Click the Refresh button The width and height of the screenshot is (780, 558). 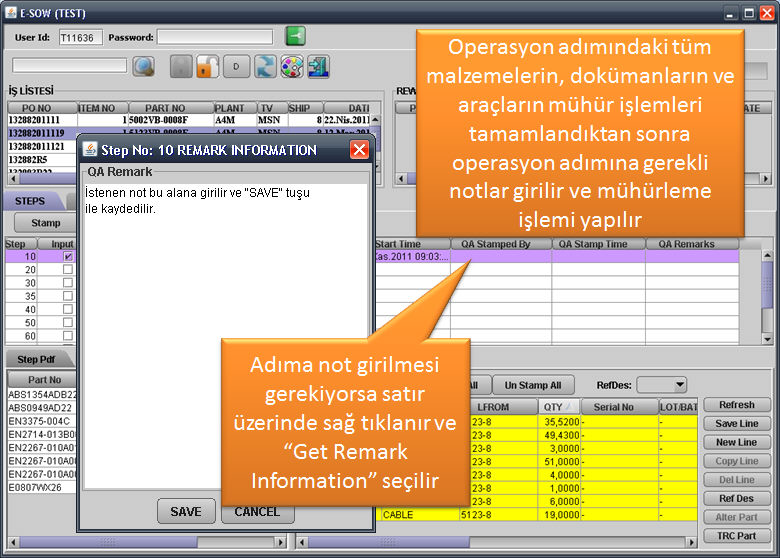click(737, 405)
